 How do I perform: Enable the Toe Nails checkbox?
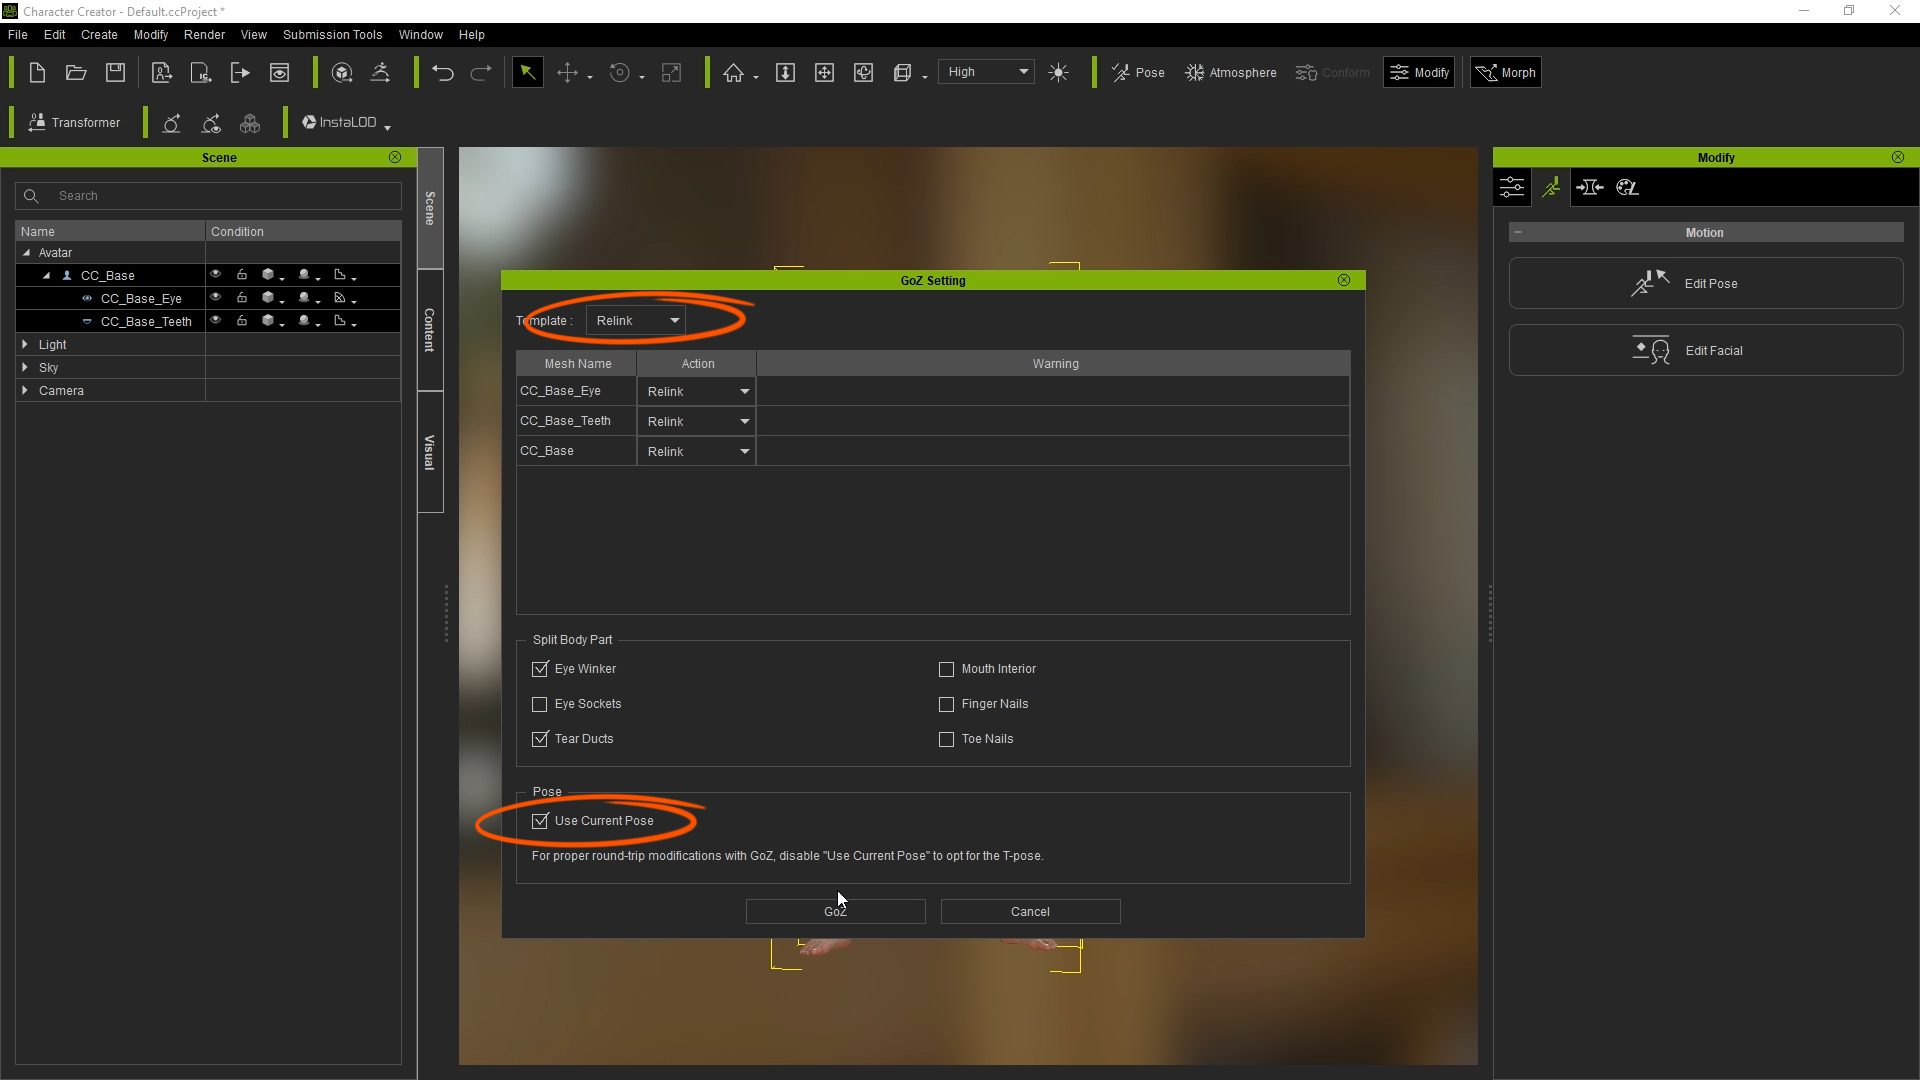tap(946, 739)
